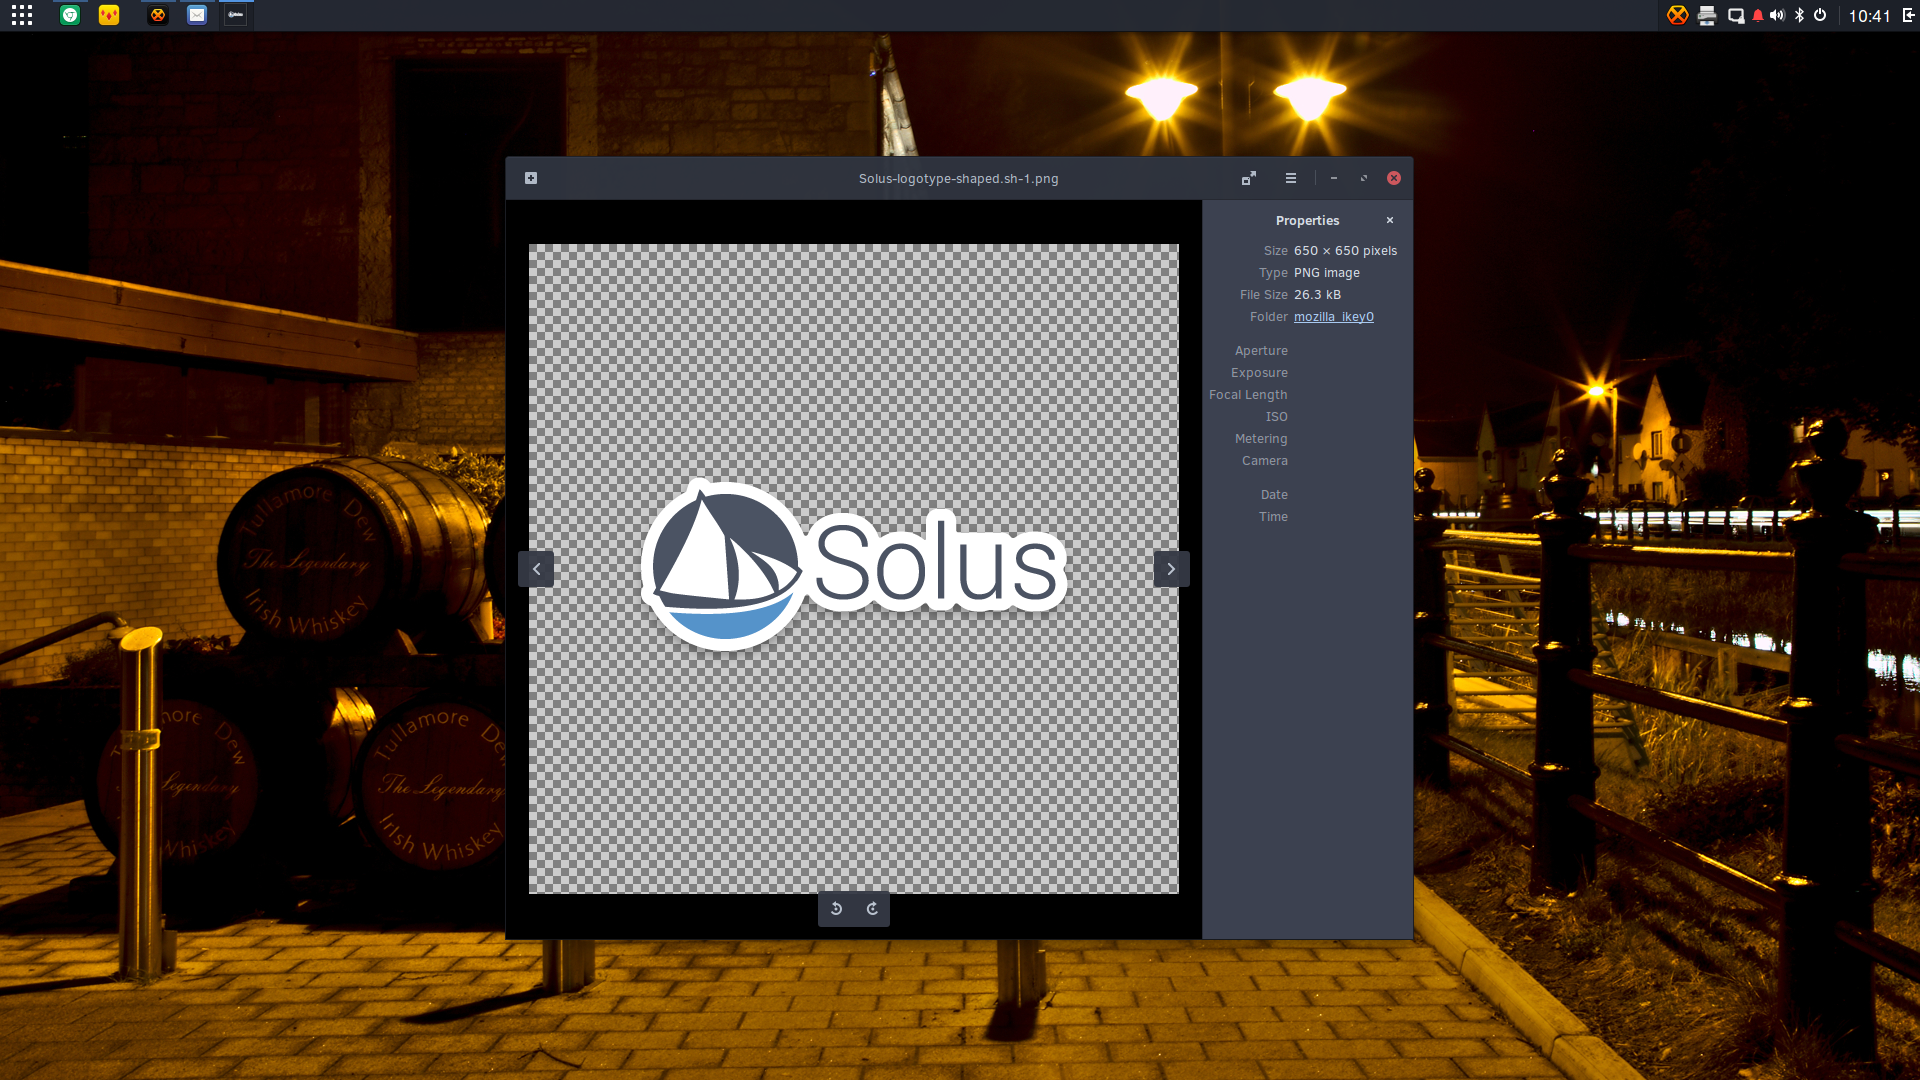Click the Solus logo image
Viewport: 1920px width, 1080px height.
tap(854, 565)
